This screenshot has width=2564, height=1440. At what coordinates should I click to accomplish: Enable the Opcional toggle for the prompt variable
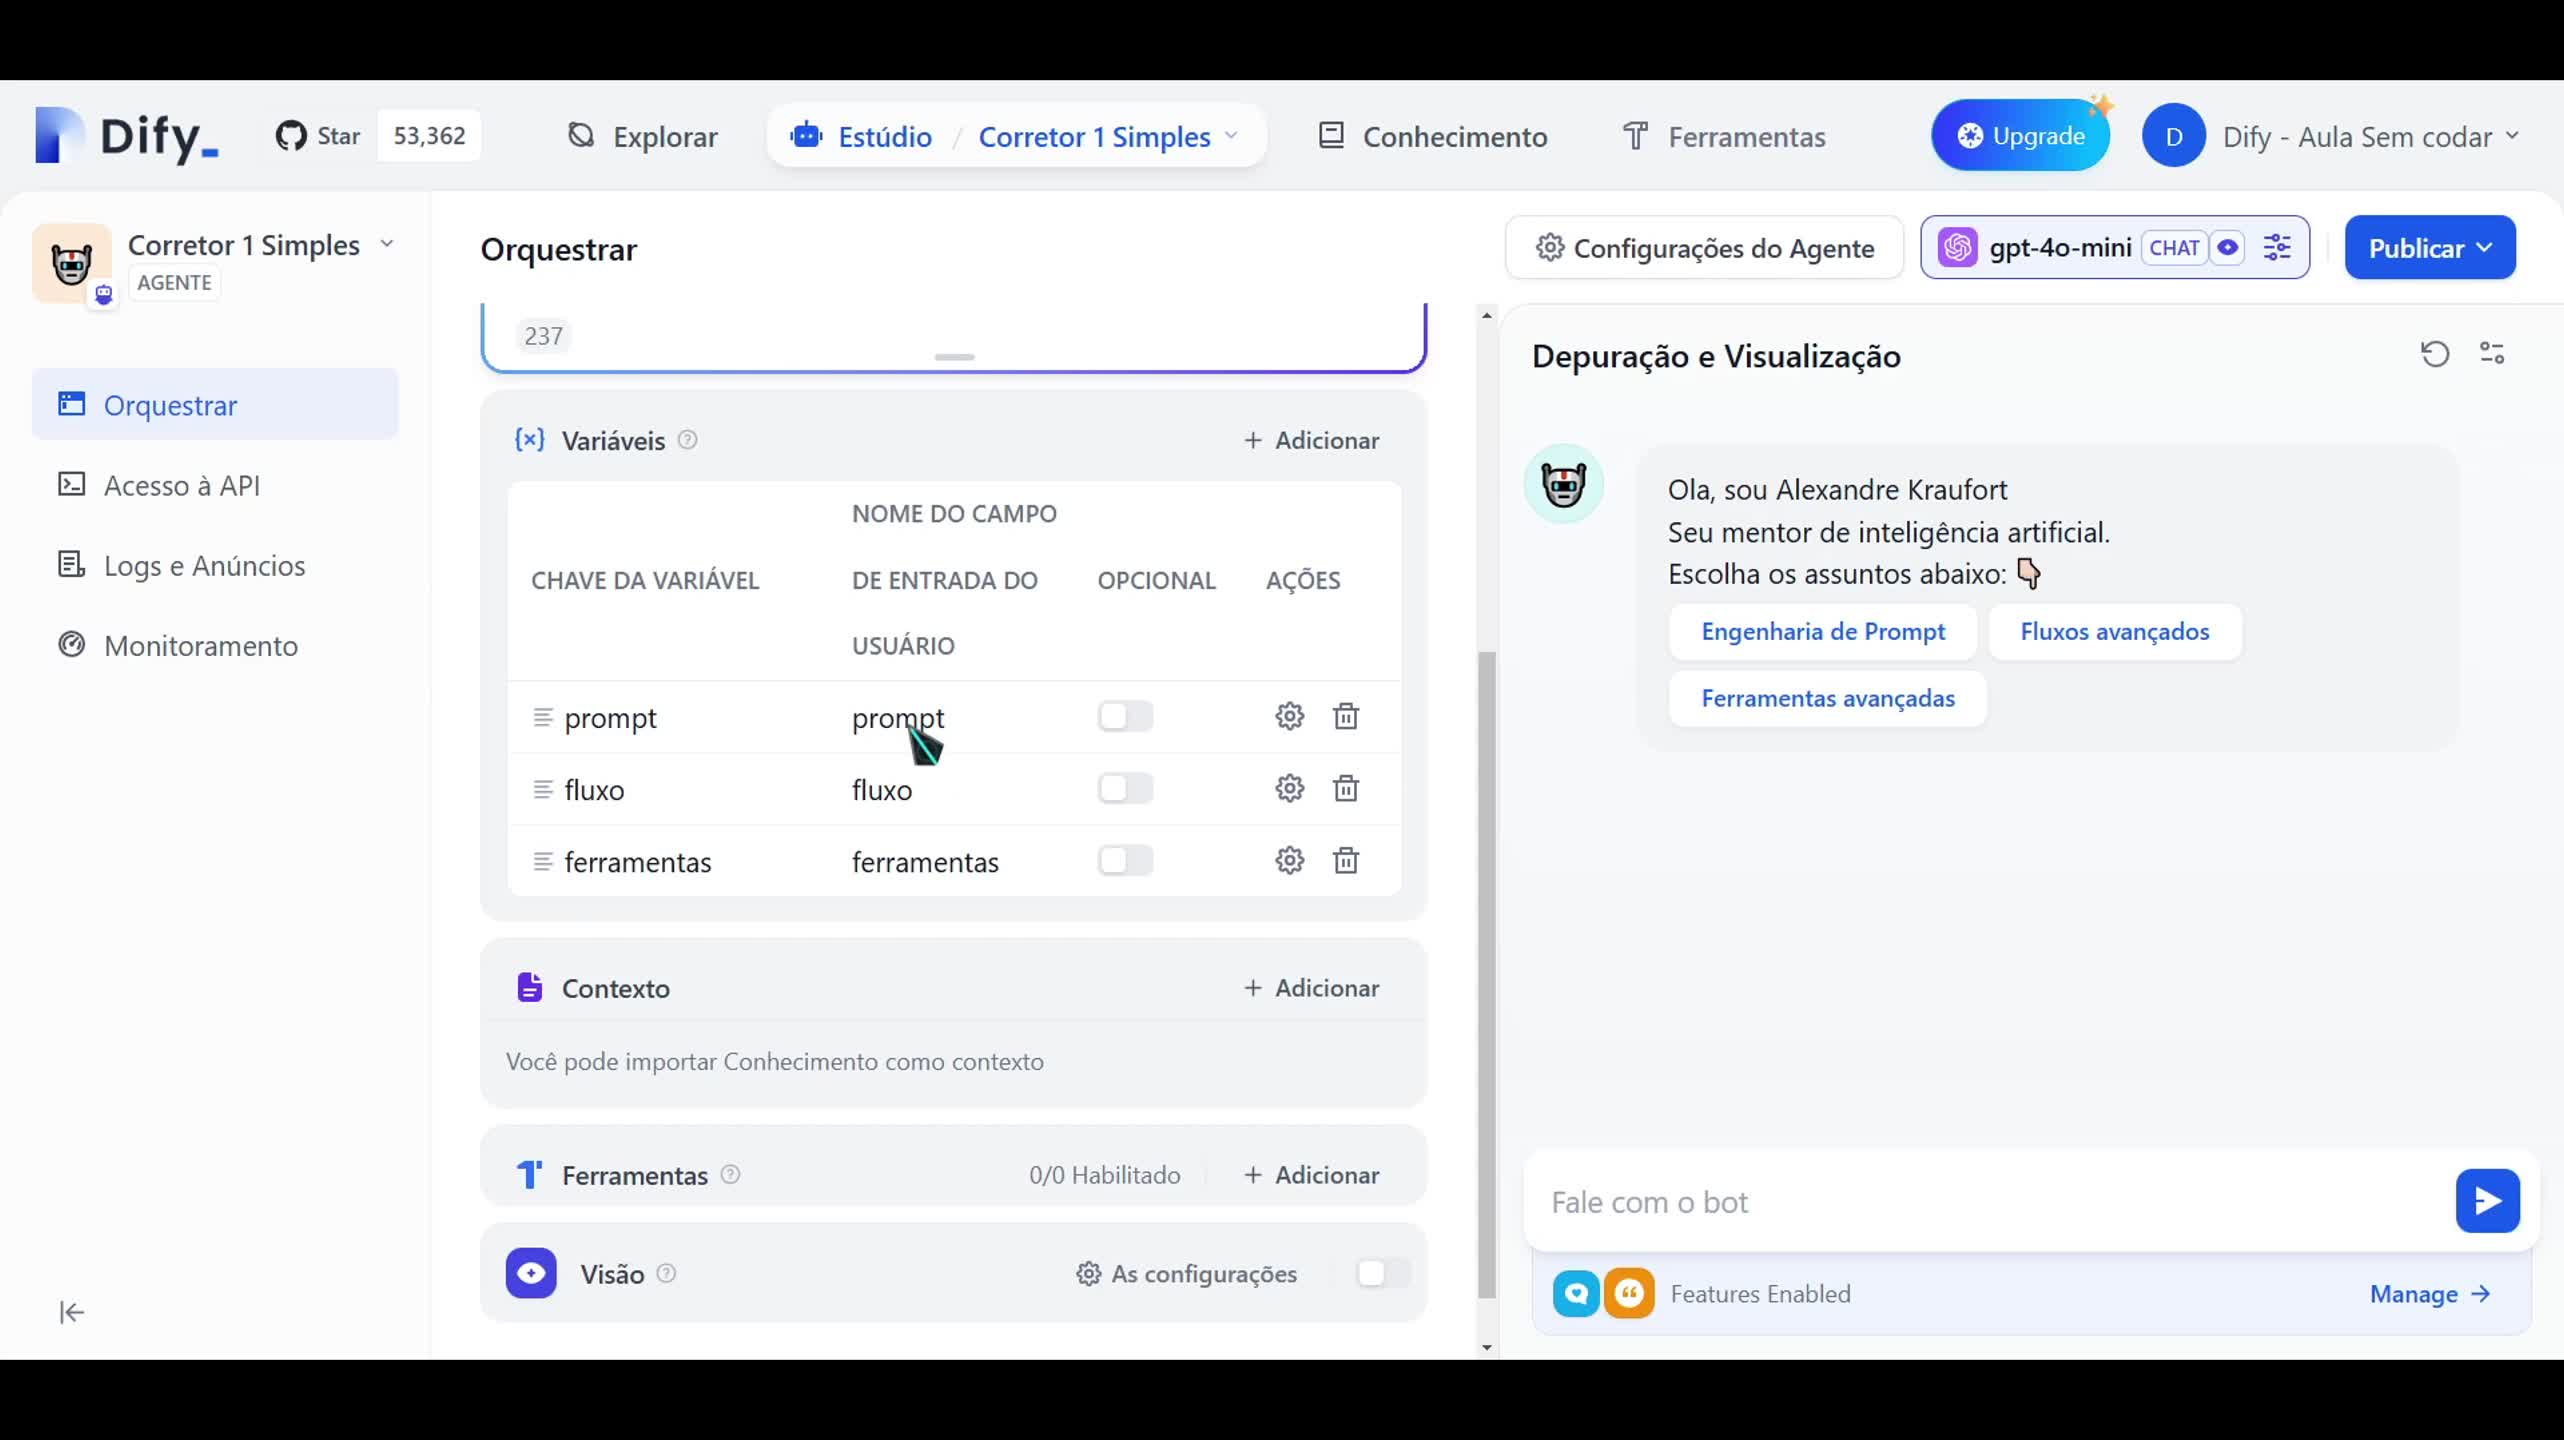tap(1125, 716)
